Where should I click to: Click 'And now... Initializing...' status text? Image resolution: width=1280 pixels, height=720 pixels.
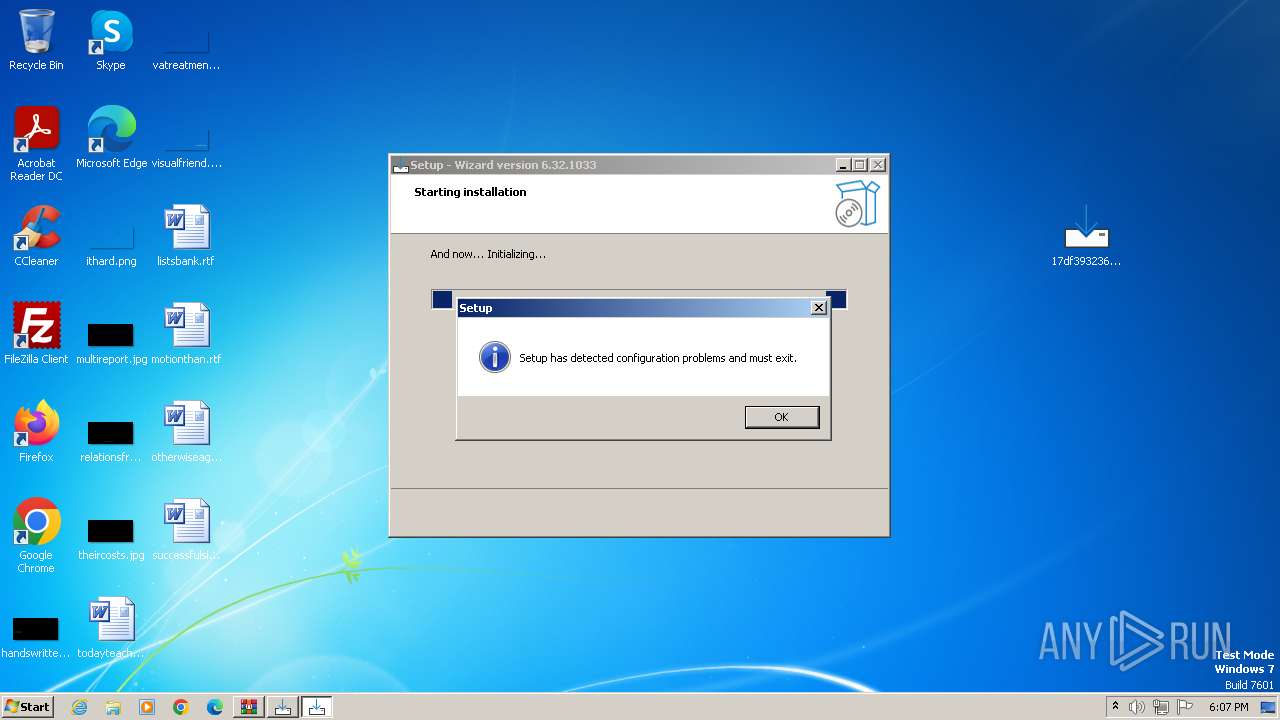(488, 254)
